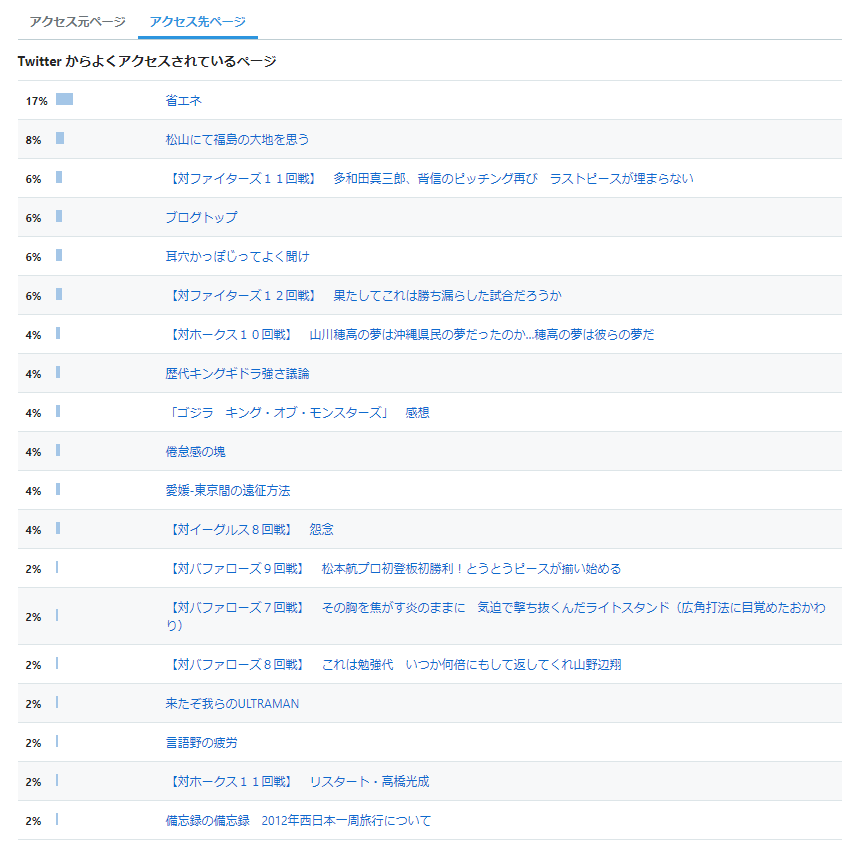Click the 8% bar in 松山にて row
Viewport: 842px width, 844px height.
point(60,138)
